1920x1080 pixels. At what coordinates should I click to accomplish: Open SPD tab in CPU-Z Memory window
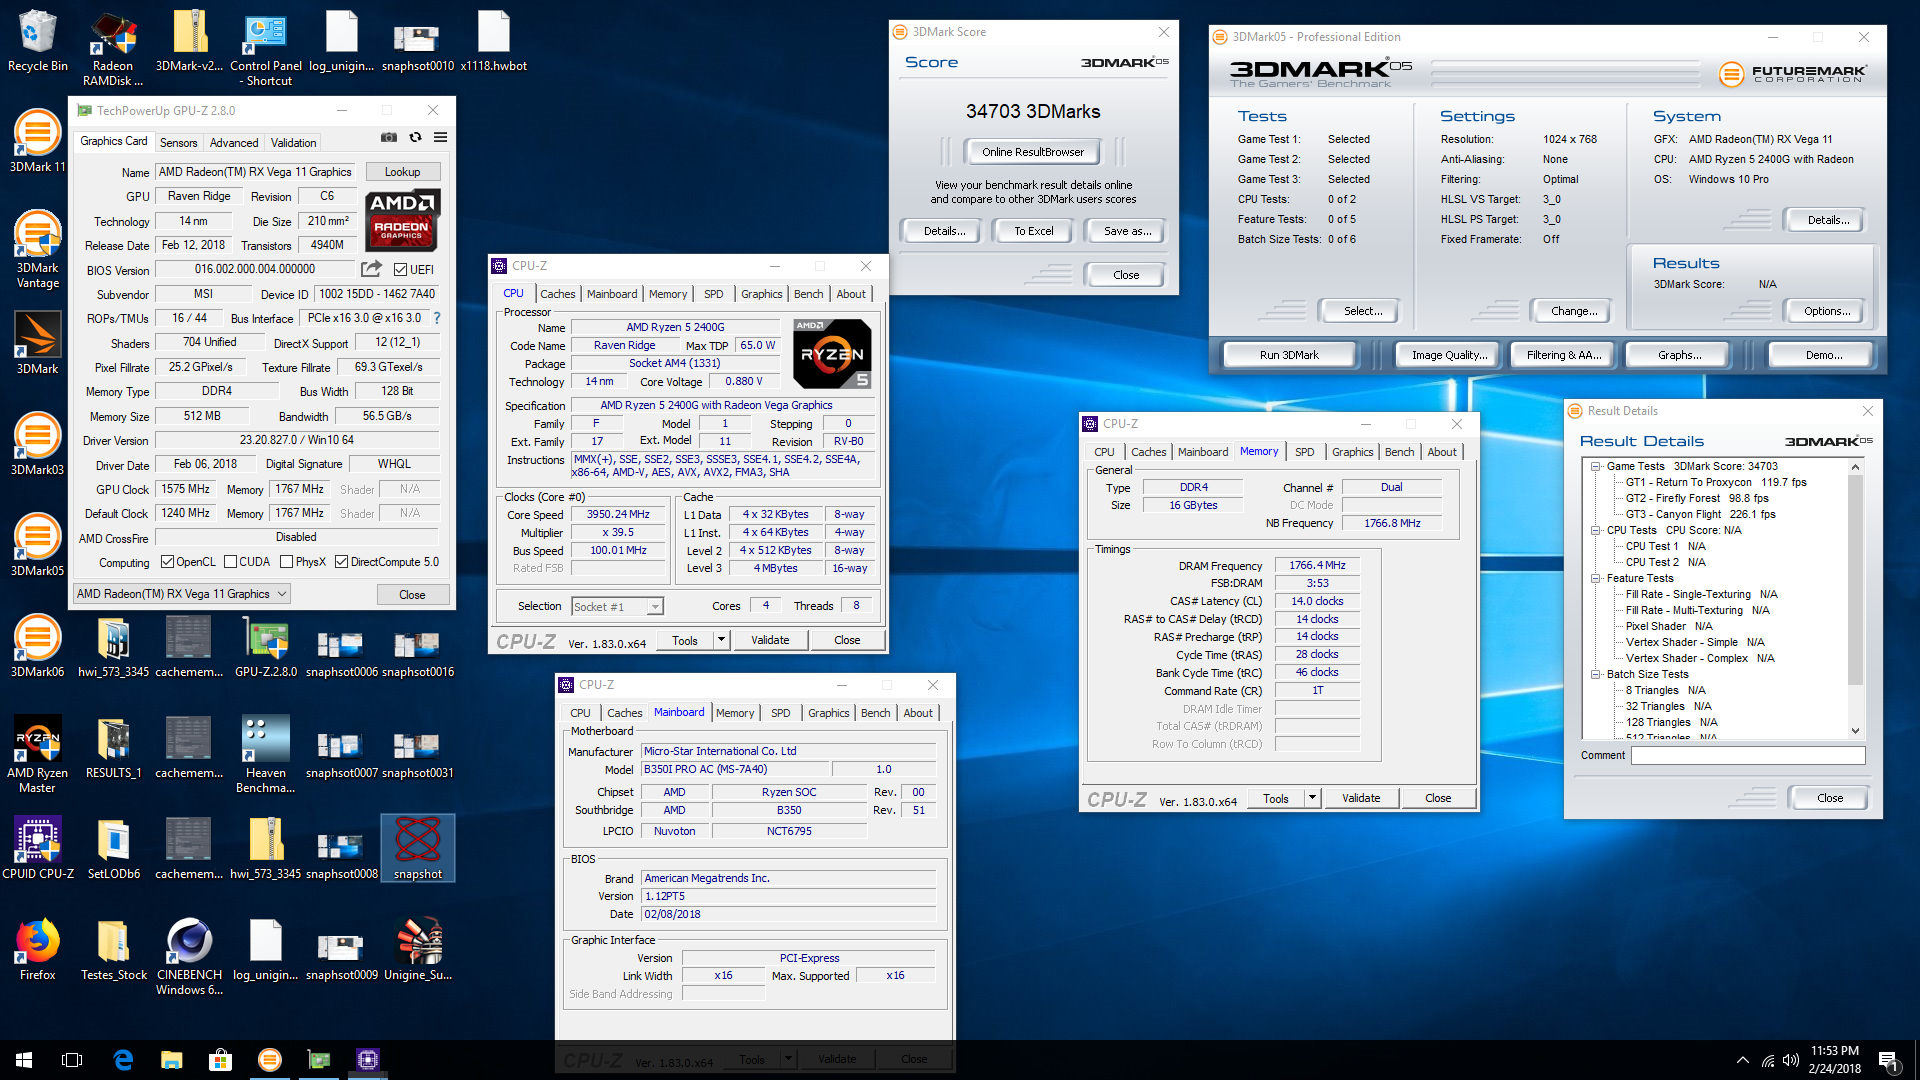click(x=1304, y=452)
